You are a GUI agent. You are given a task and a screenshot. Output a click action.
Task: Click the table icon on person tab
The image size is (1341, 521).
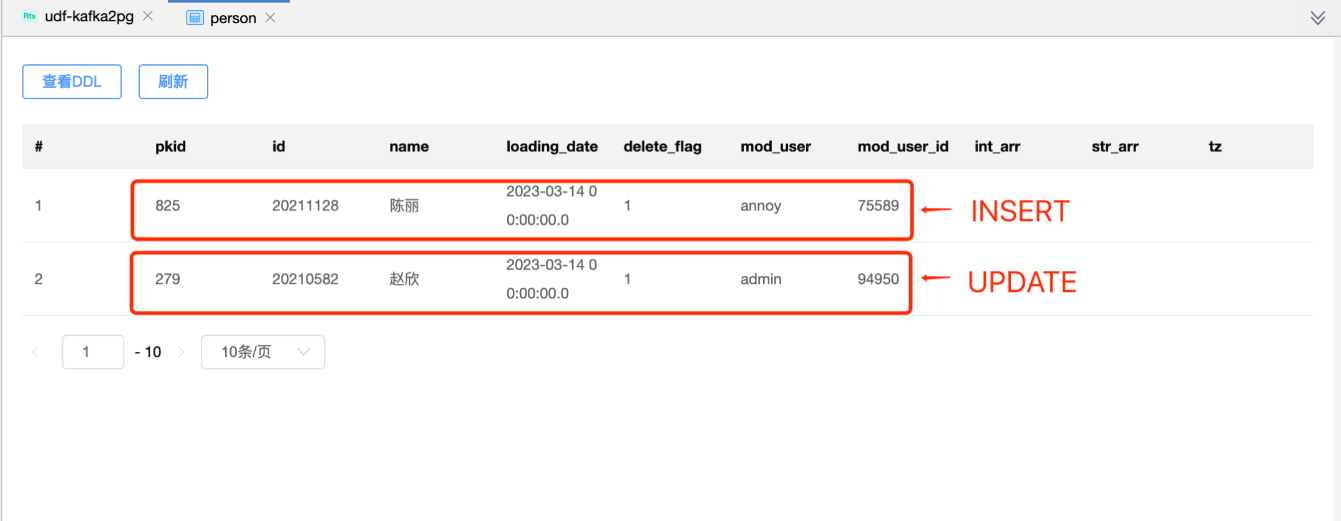195,18
